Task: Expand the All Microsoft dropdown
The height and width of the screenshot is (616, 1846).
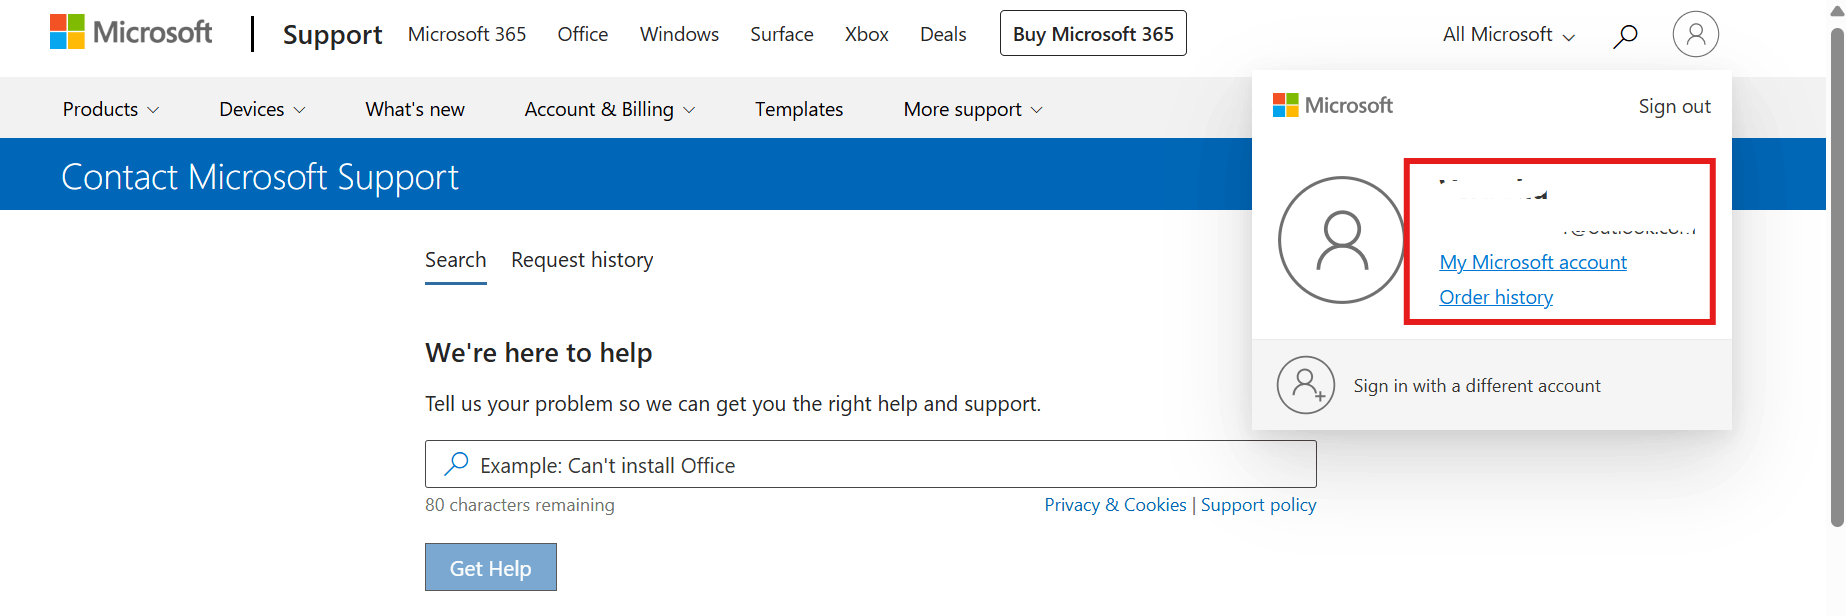Action: [1508, 35]
